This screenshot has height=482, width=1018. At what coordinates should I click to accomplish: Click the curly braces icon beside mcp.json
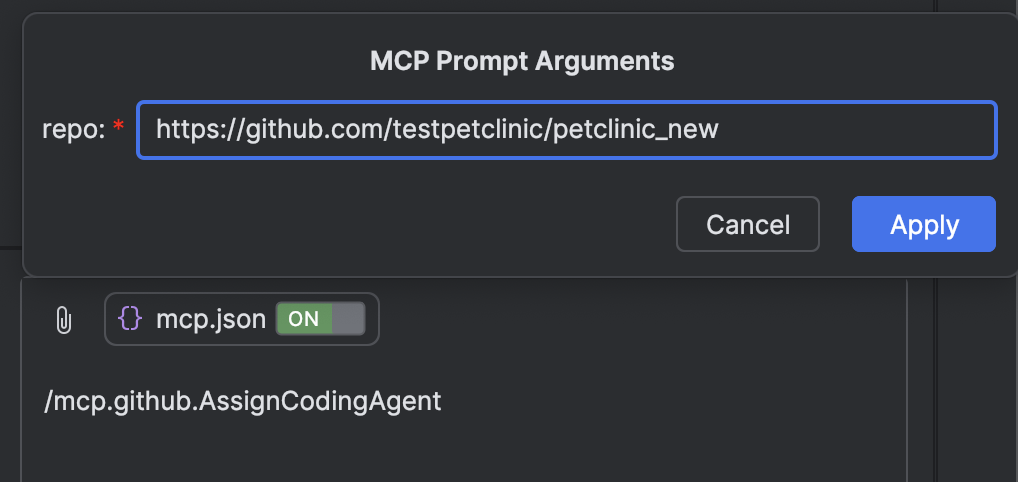130,319
